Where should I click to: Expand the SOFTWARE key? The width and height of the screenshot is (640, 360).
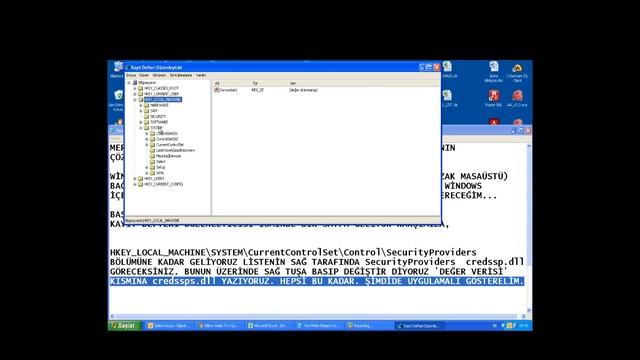point(141,122)
